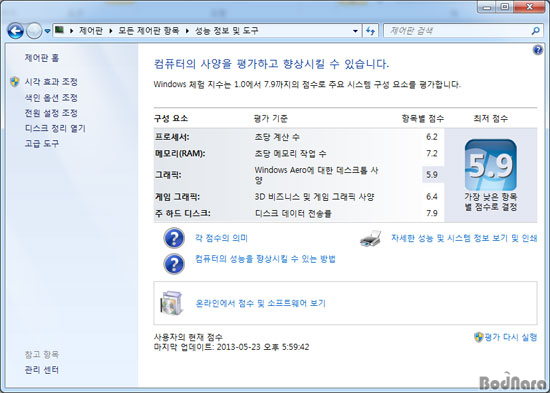Open 고급 도구 link
550x393 pixels.
(x=42, y=144)
